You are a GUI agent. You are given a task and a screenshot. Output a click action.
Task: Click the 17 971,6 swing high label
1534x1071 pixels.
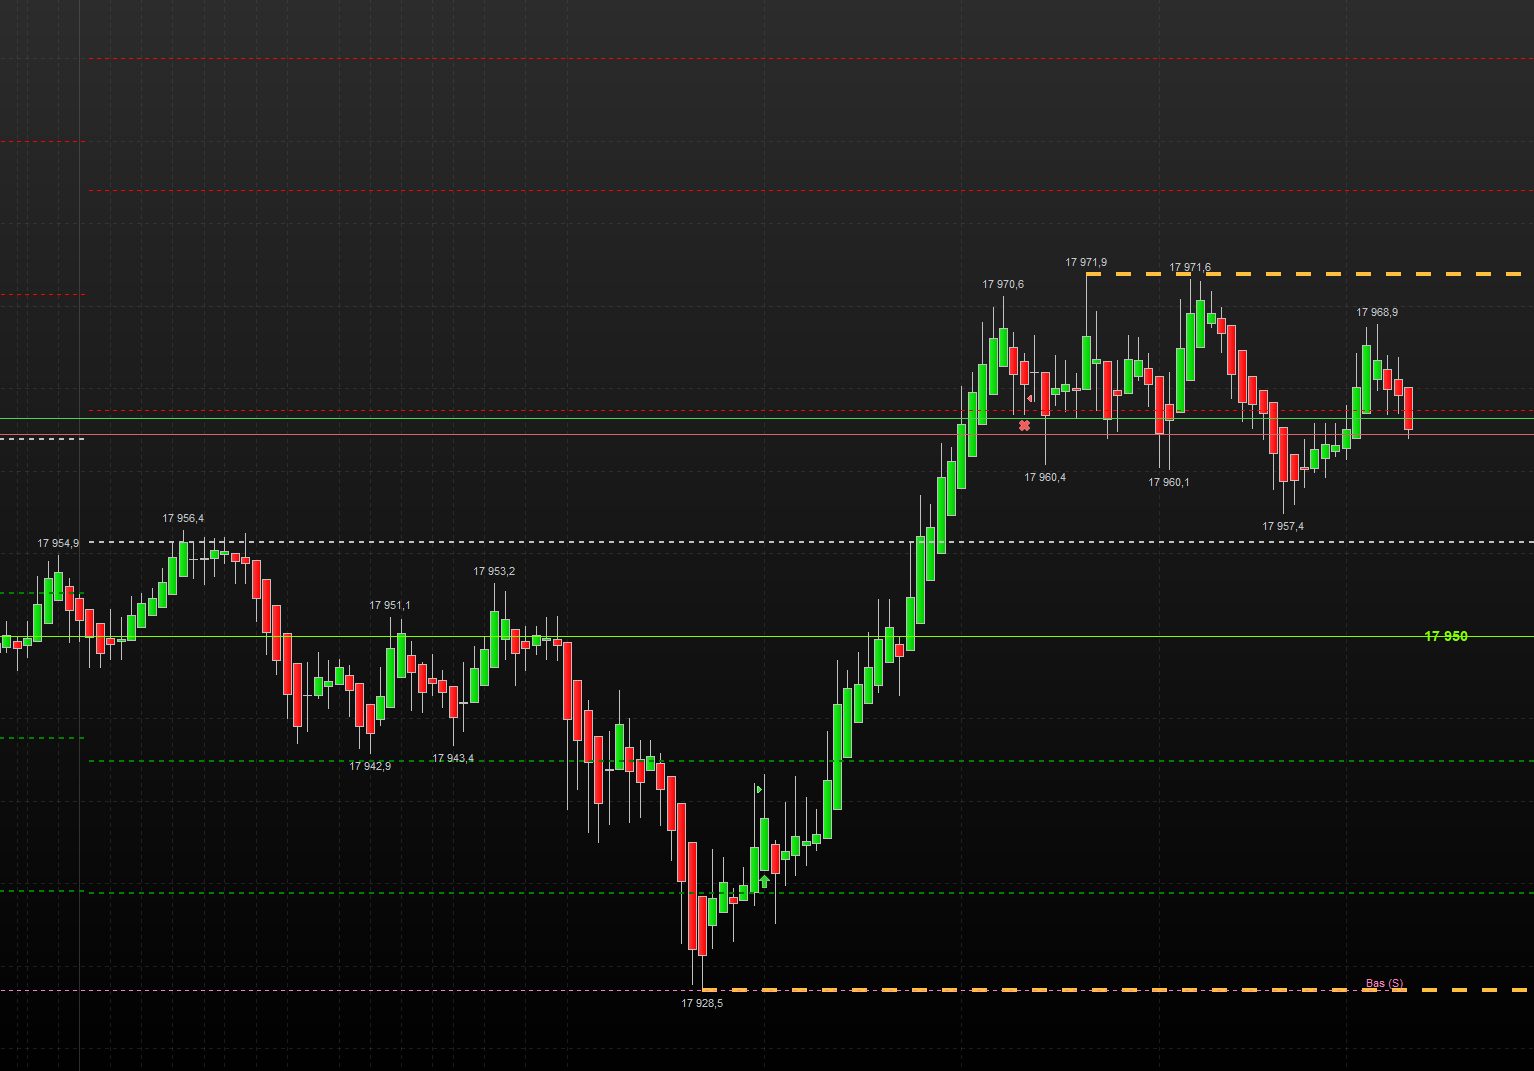[1190, 267]
